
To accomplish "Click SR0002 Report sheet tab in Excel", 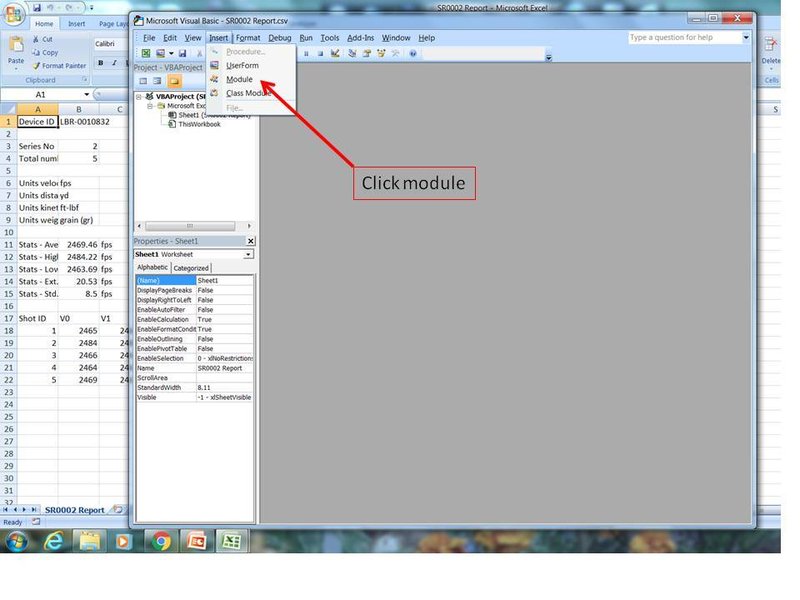I will click(x=74, y=510).
